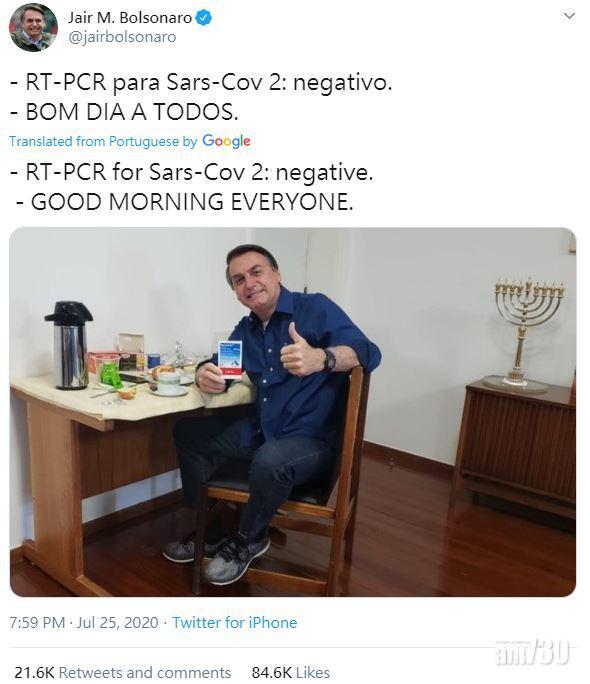Image resolution: width=590 pixels, height=684 pixels.
Task: Open the Jair M. Bolsonaro display name
Action: (x=130, y=18)
